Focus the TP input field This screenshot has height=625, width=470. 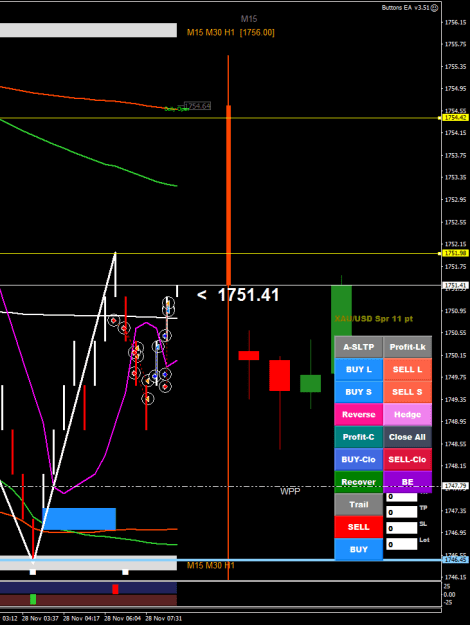pos(401,512)
